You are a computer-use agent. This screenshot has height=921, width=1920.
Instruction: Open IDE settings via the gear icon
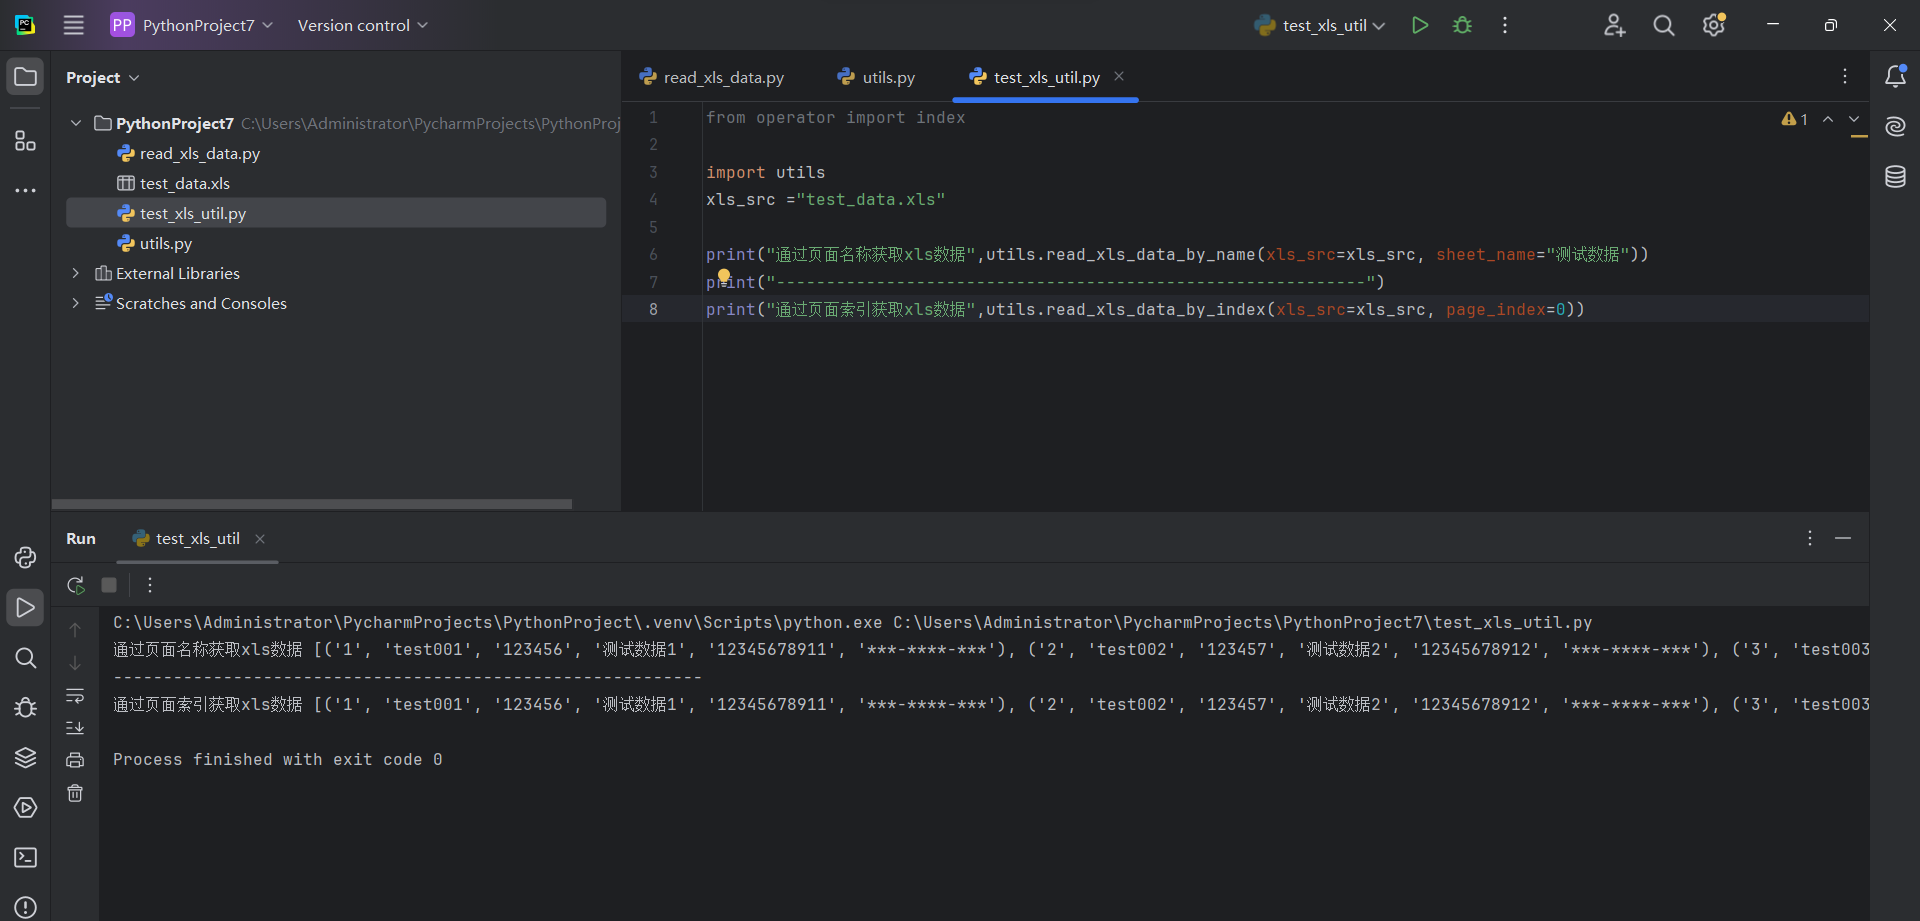[1714, 25]
